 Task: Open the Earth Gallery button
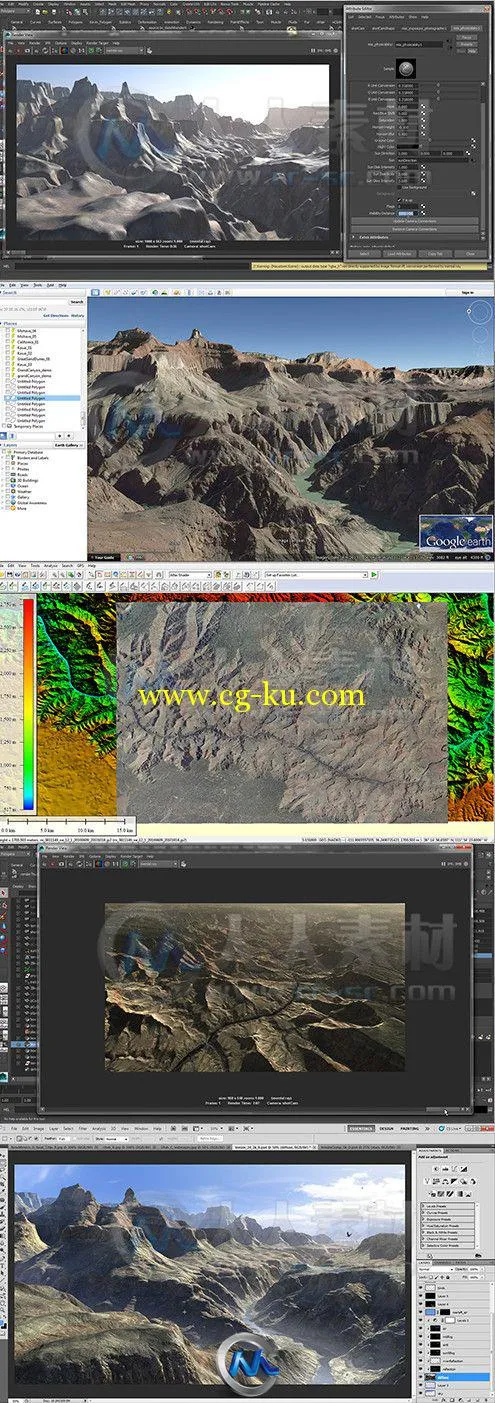pyautogui.click(x=67, y=444)
